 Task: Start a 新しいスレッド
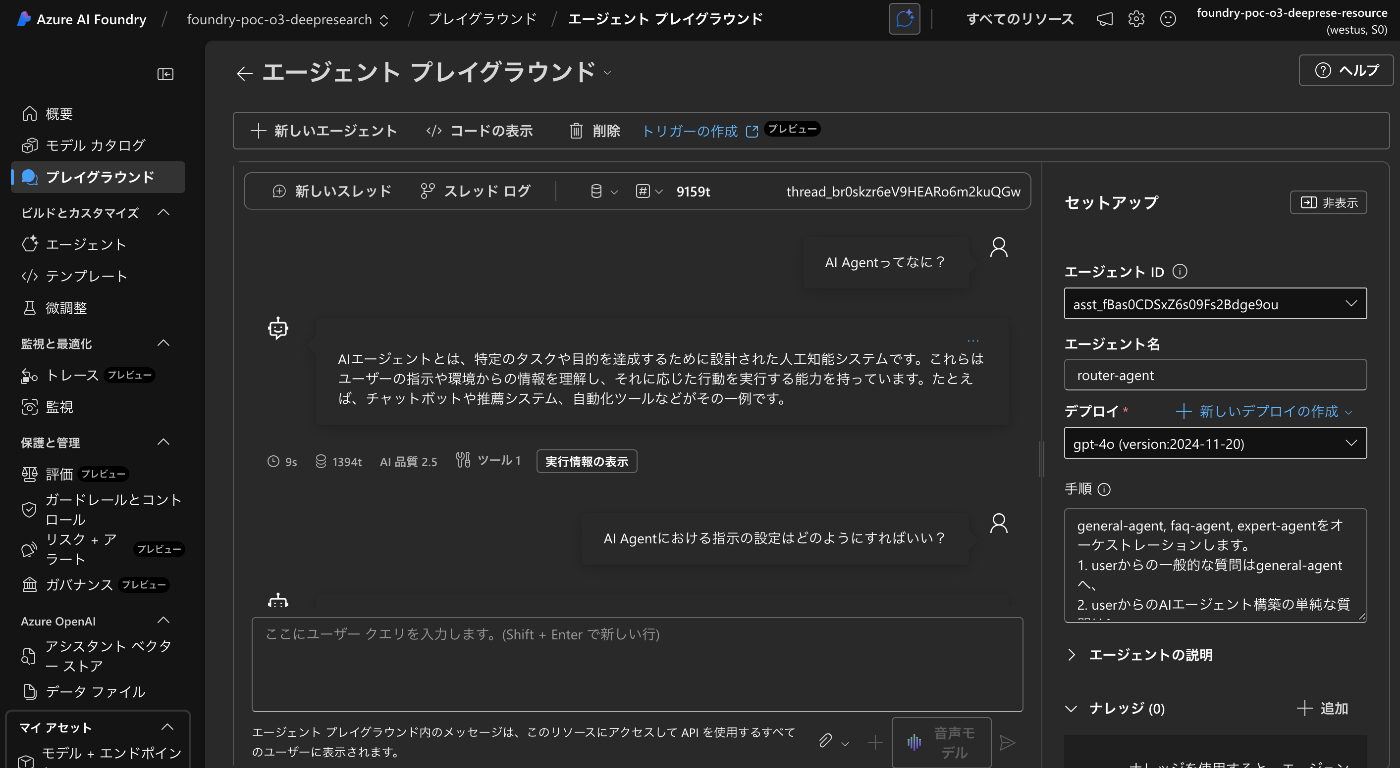click(331, 191)
